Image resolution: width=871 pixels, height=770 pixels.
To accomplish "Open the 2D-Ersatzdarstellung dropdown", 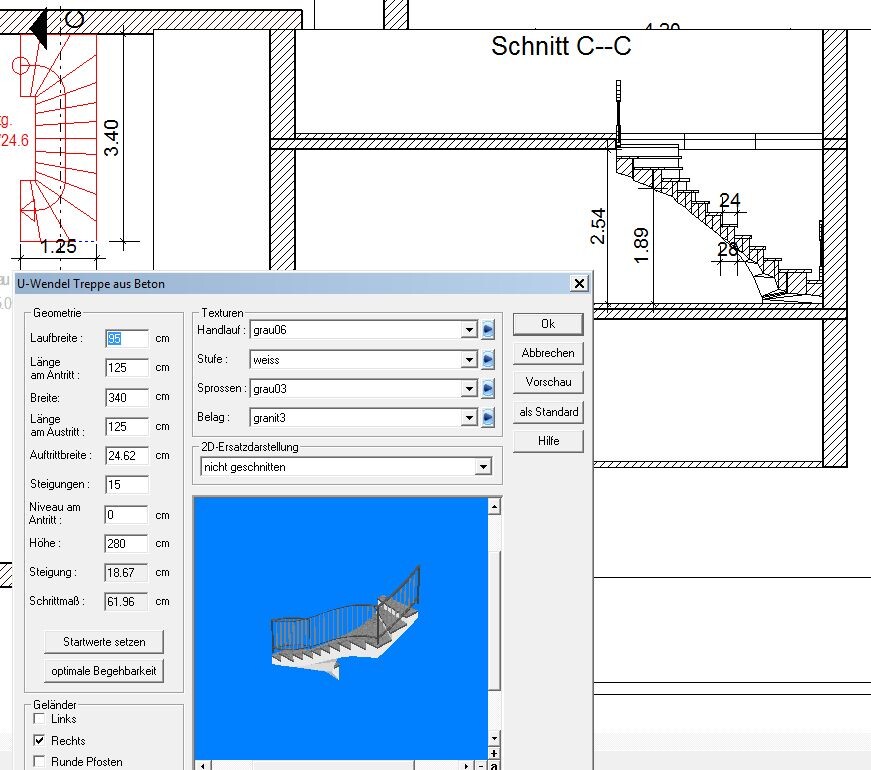I will coord(483,467).
